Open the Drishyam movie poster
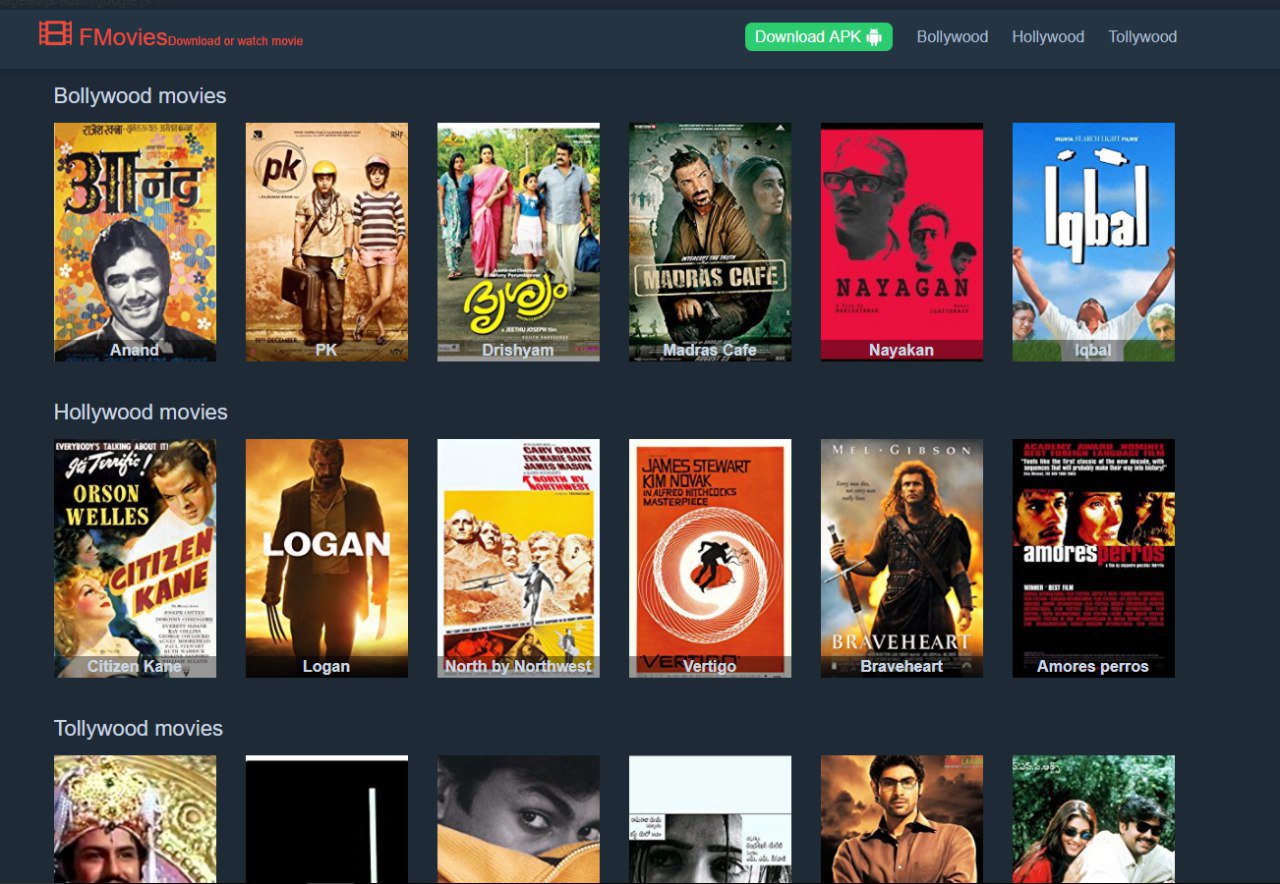This screenshot has height=884, width=1280. point(518,242)
